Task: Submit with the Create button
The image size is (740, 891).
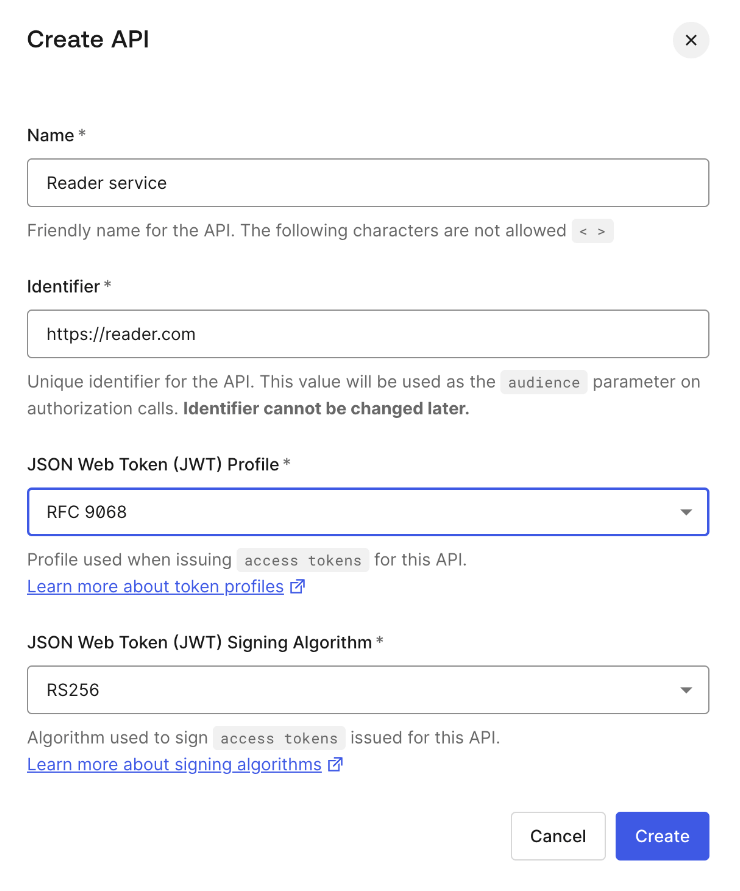Action: pyautogui.click(x=662, y=836)
